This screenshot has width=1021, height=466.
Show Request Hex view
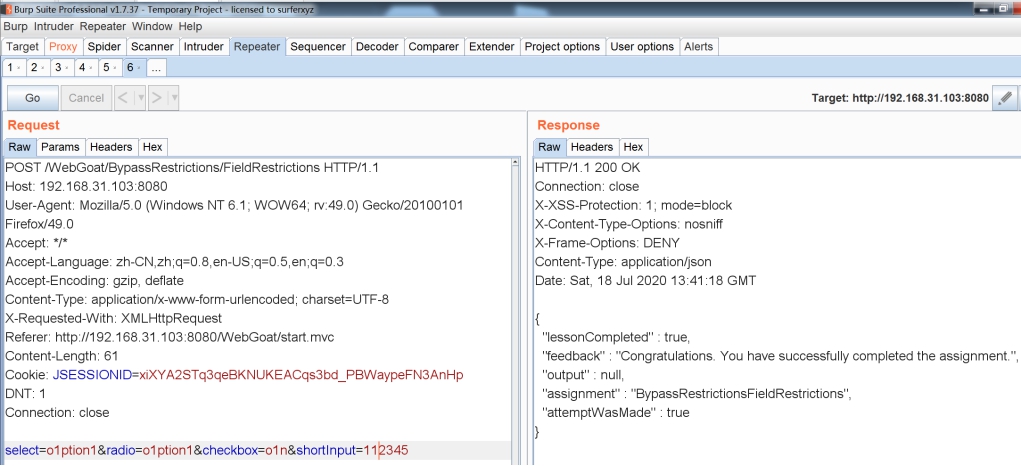(153, 147)
